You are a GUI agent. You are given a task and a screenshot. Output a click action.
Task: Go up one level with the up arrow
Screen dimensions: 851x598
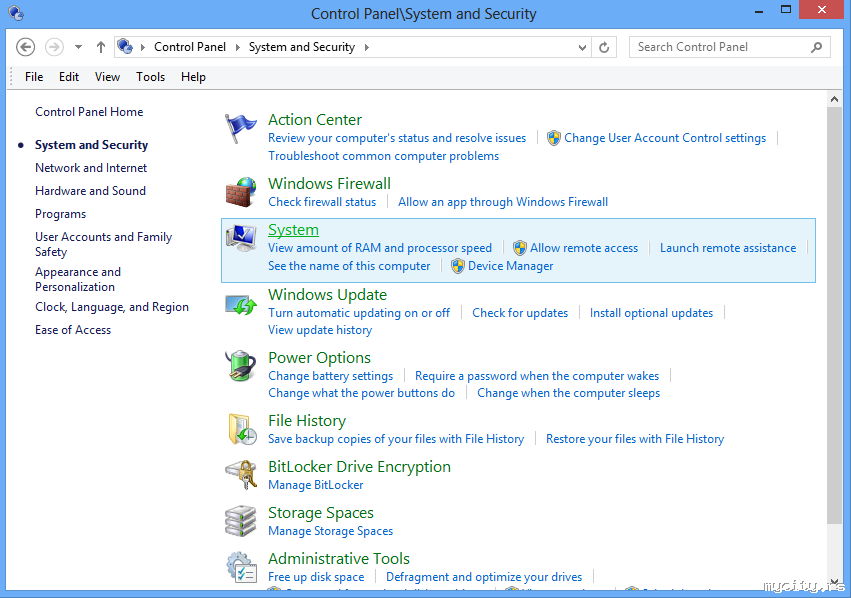[x=100, y=47]
